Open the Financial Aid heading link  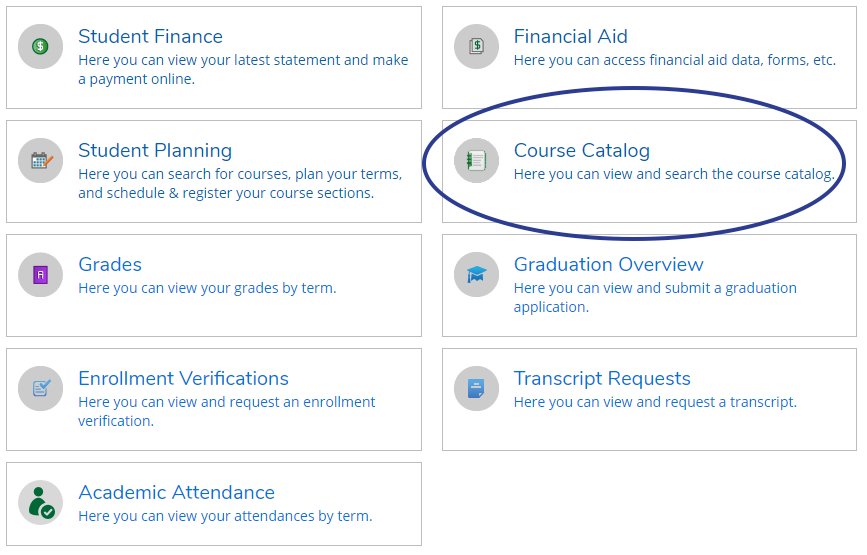click(570, 37)
